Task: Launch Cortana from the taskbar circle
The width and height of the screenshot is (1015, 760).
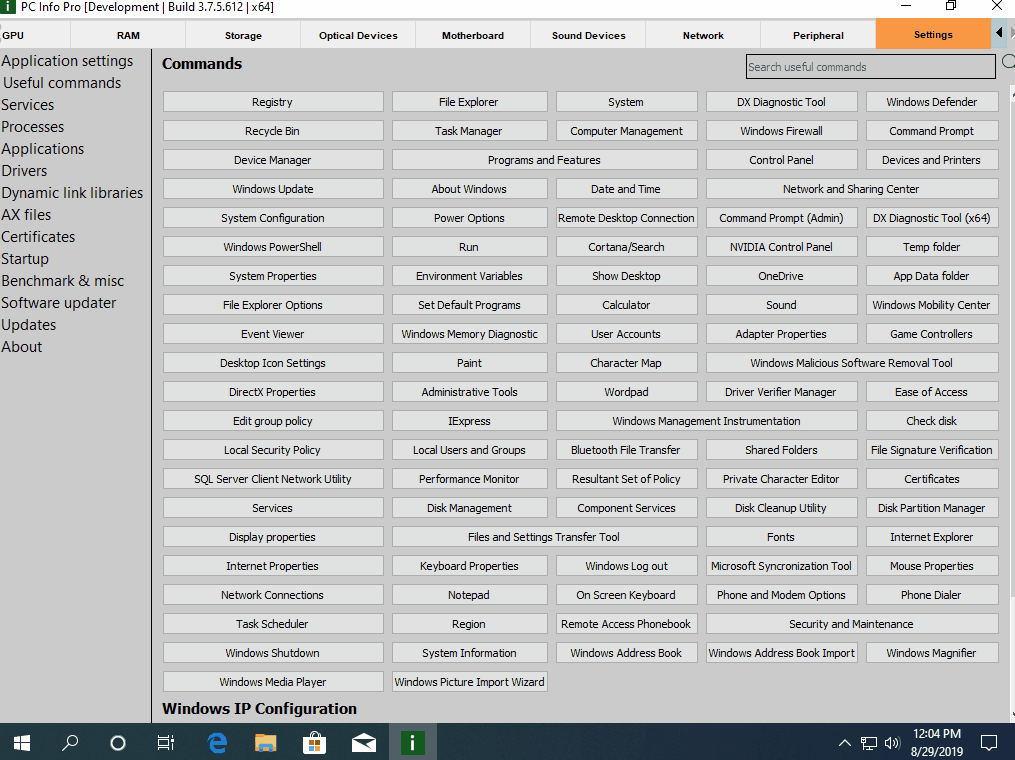Action: (118, 743)
